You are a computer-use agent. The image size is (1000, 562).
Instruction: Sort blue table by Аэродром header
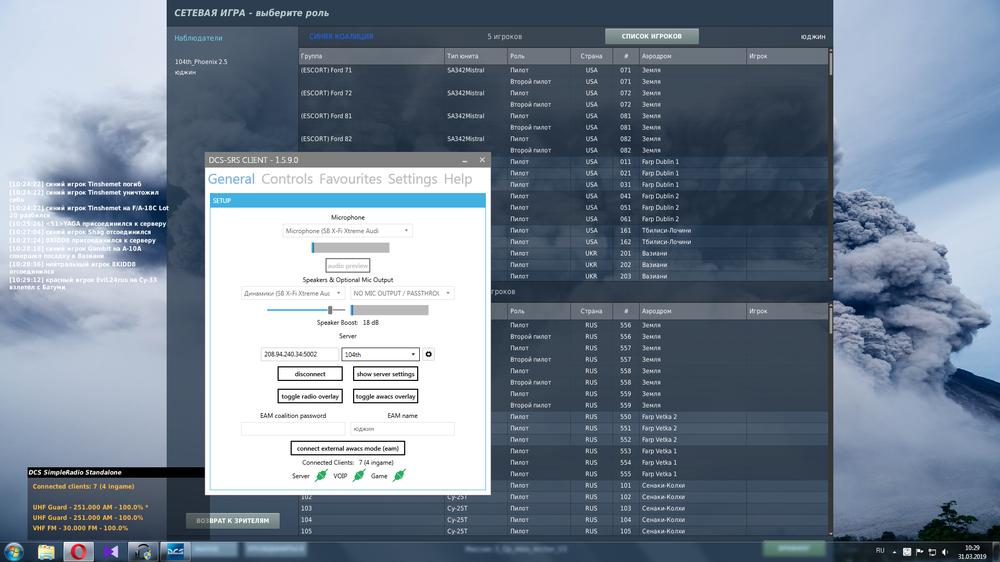692,56
